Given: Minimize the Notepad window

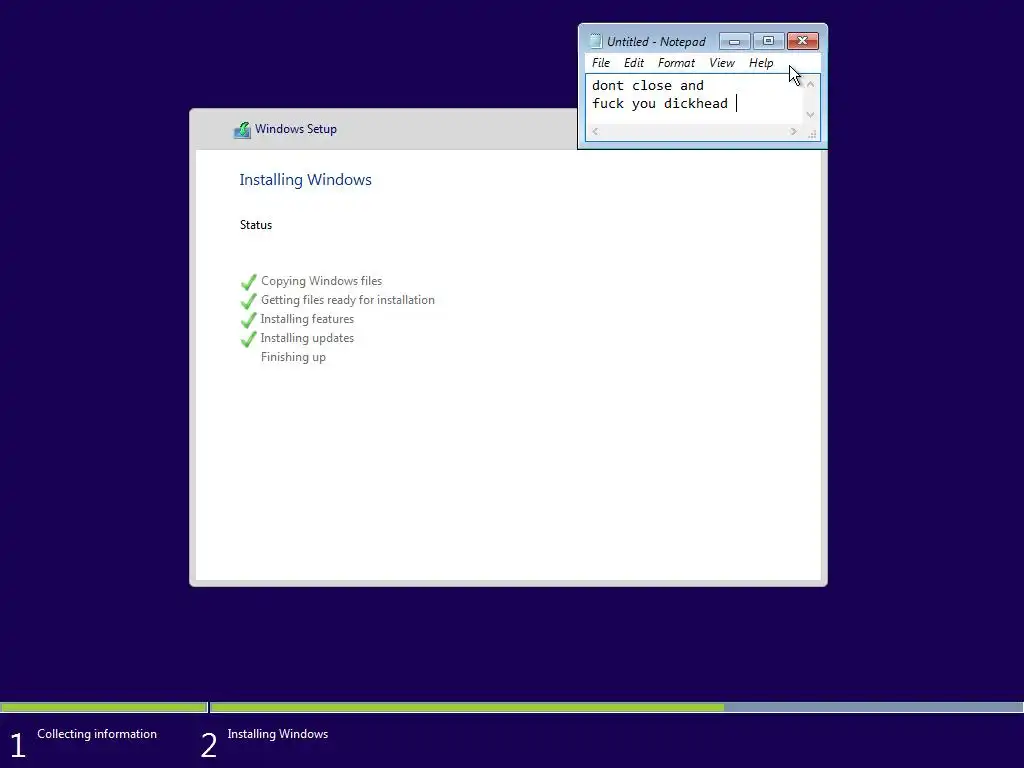Looking at the screenshot, I should pyautogui.click(x=735, y=41).
